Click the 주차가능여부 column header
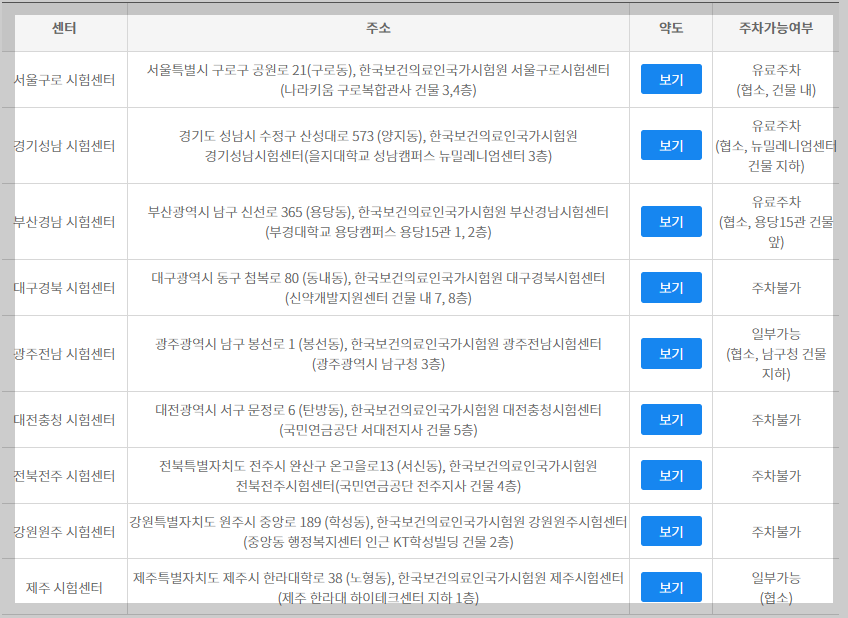Screen dimensions: 848x618 (x=776, y=28)
